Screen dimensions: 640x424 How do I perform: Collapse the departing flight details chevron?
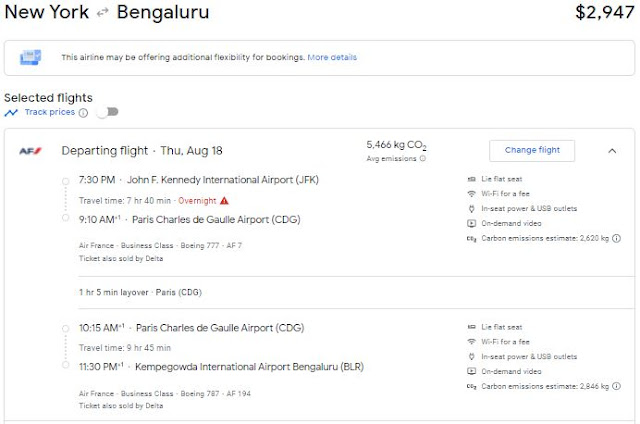pyautogui.click(x=612, y=151)
